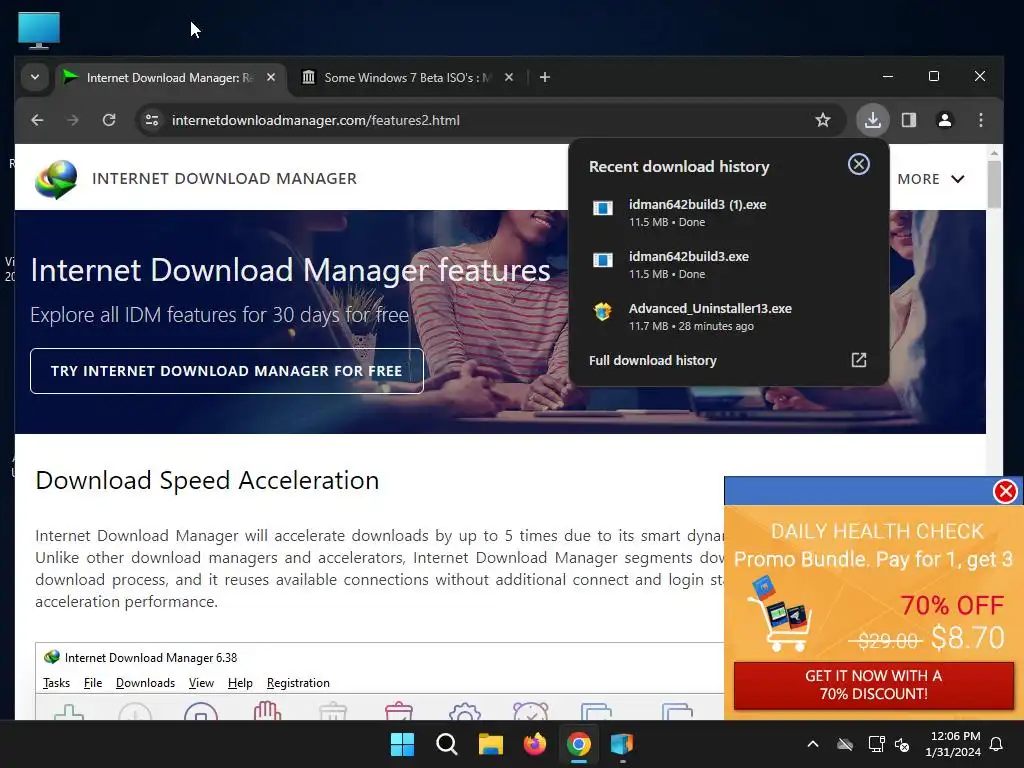The image size is (1024, 768).
Task: Open the tab search dropdown
Action: (x=35, y=77)
